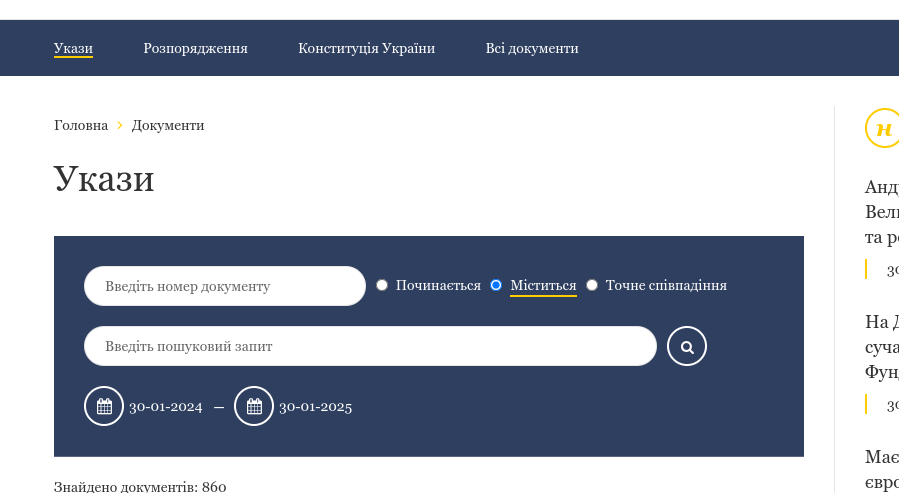Image resolution: width=899 pixels, height=493 pixels.
Task: Click the 'Головна' breadcrumb link
Action: pos(81,125)
